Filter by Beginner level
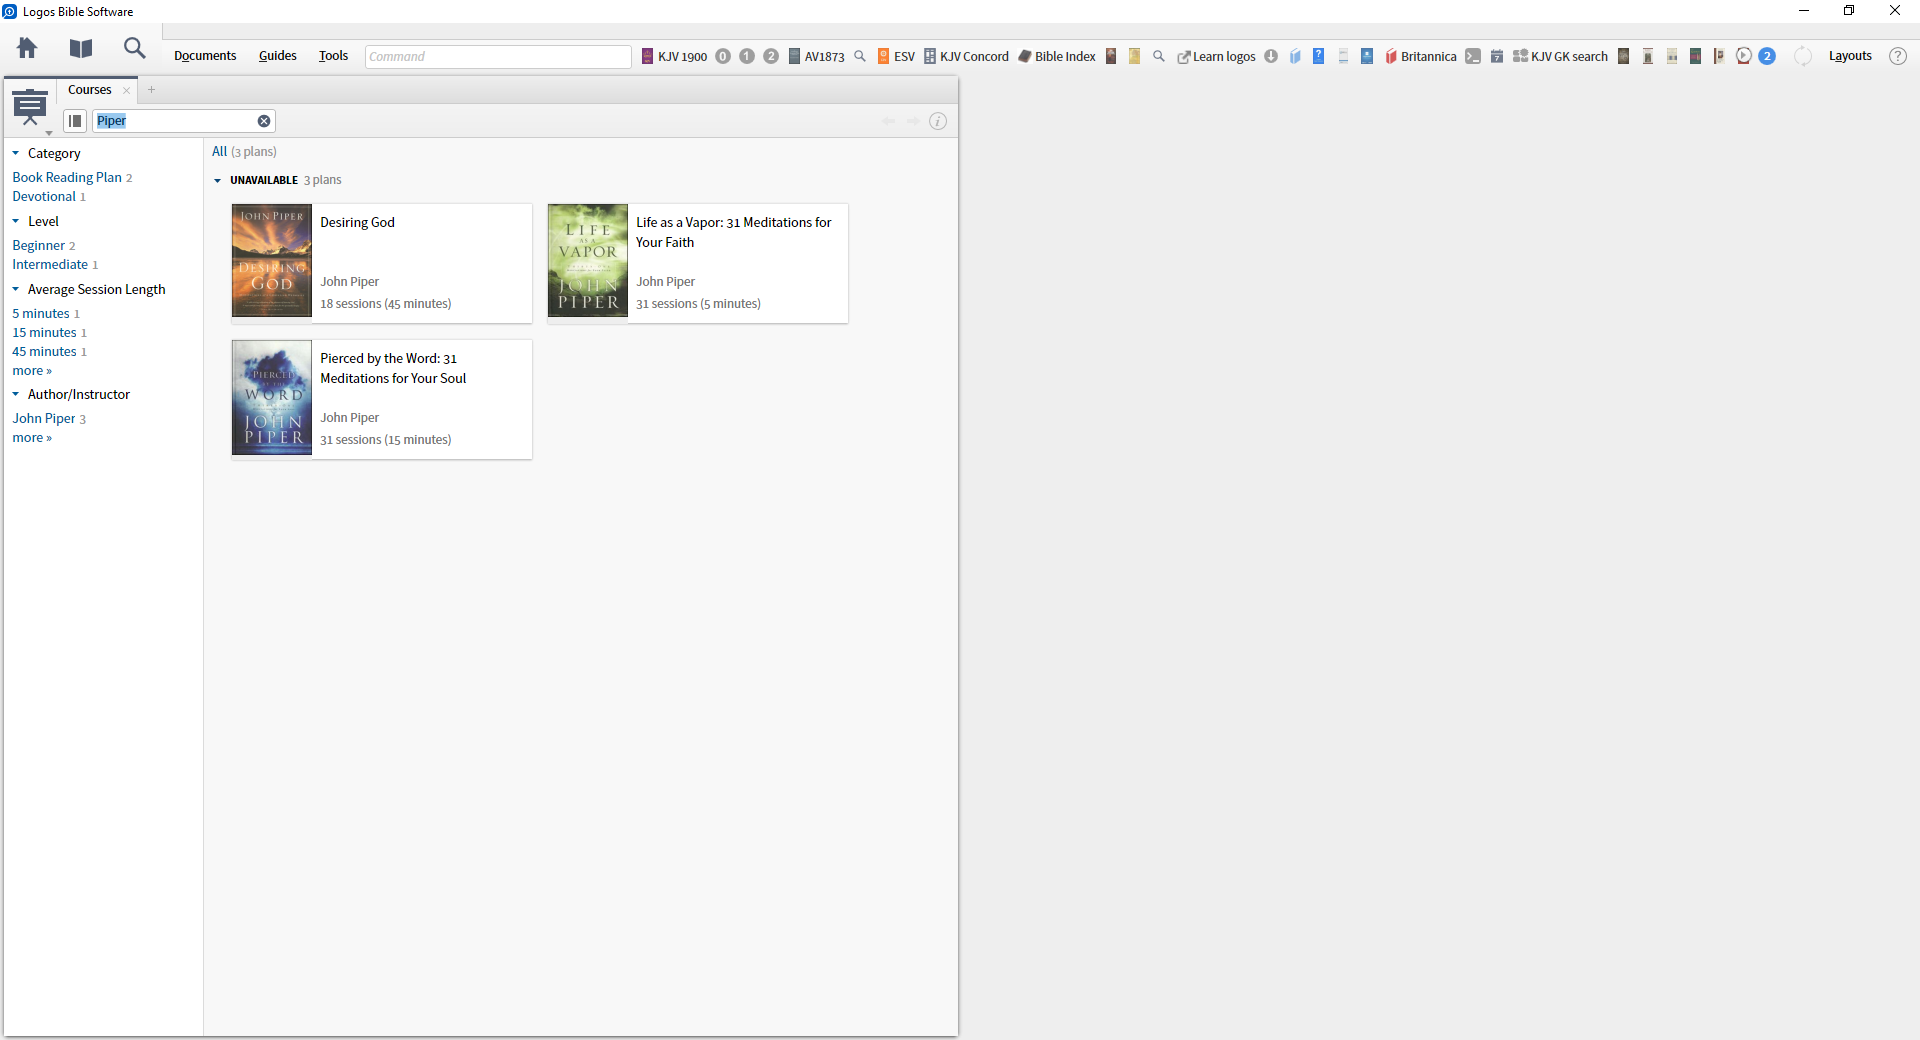Image resolution: width=1920 pixels, height=1040 pixels. point(38,245)
